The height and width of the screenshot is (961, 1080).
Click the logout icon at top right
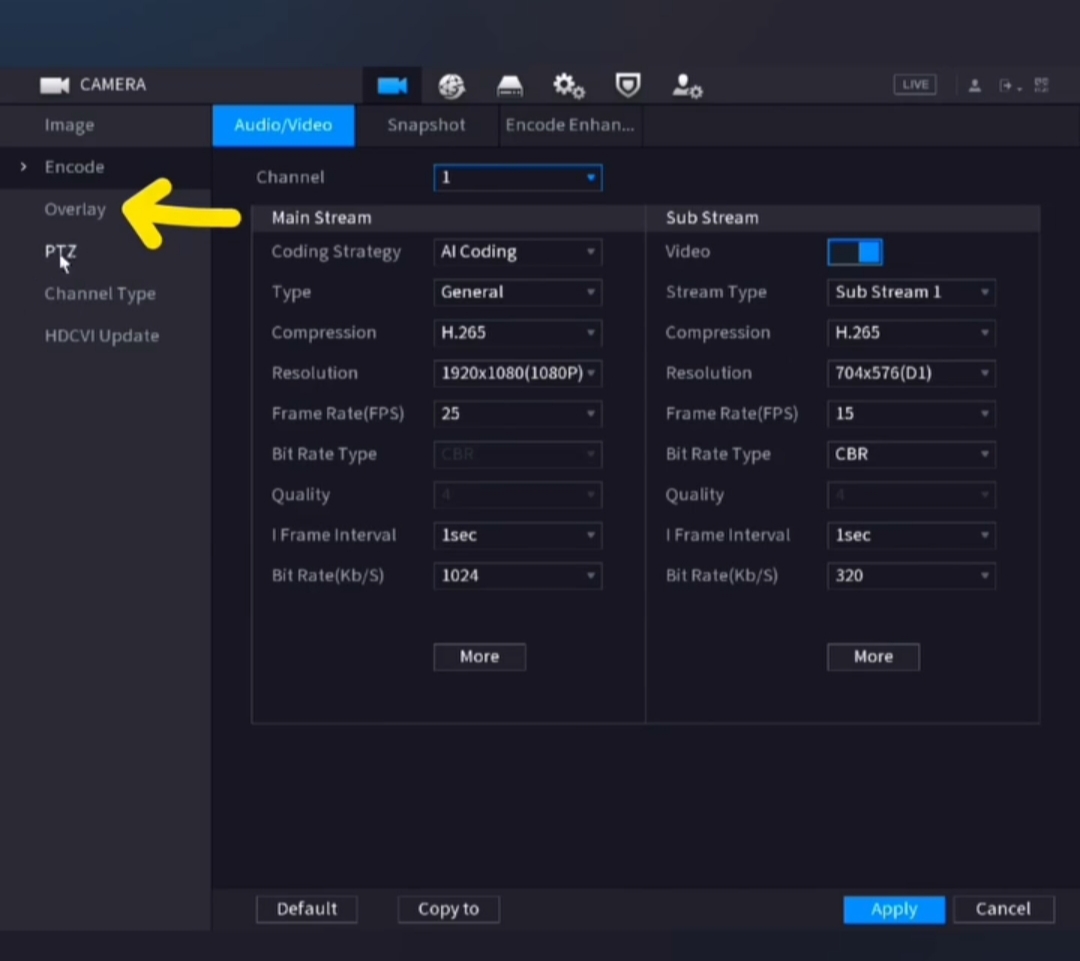click(1008, 85)
